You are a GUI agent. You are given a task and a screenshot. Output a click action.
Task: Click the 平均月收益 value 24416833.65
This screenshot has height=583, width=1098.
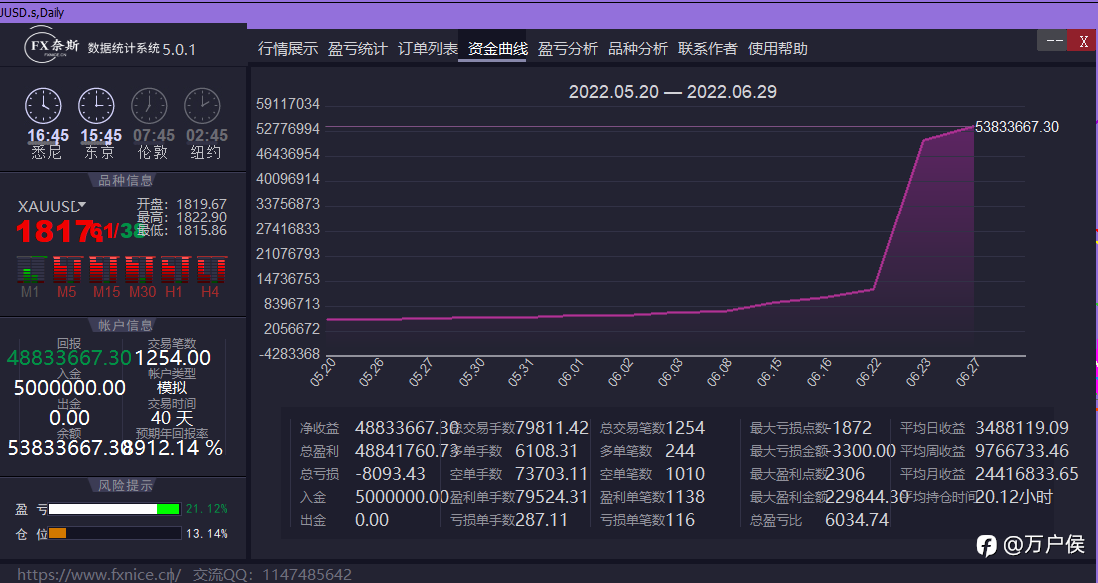1027,474
